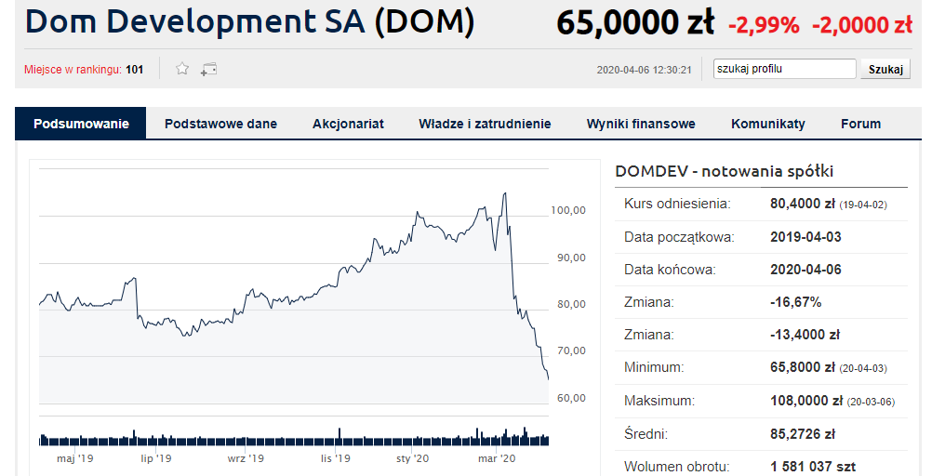The image size is (945, 476).
Task: Click the add-to-portfolio wallet icon
Action: point(208,69)
